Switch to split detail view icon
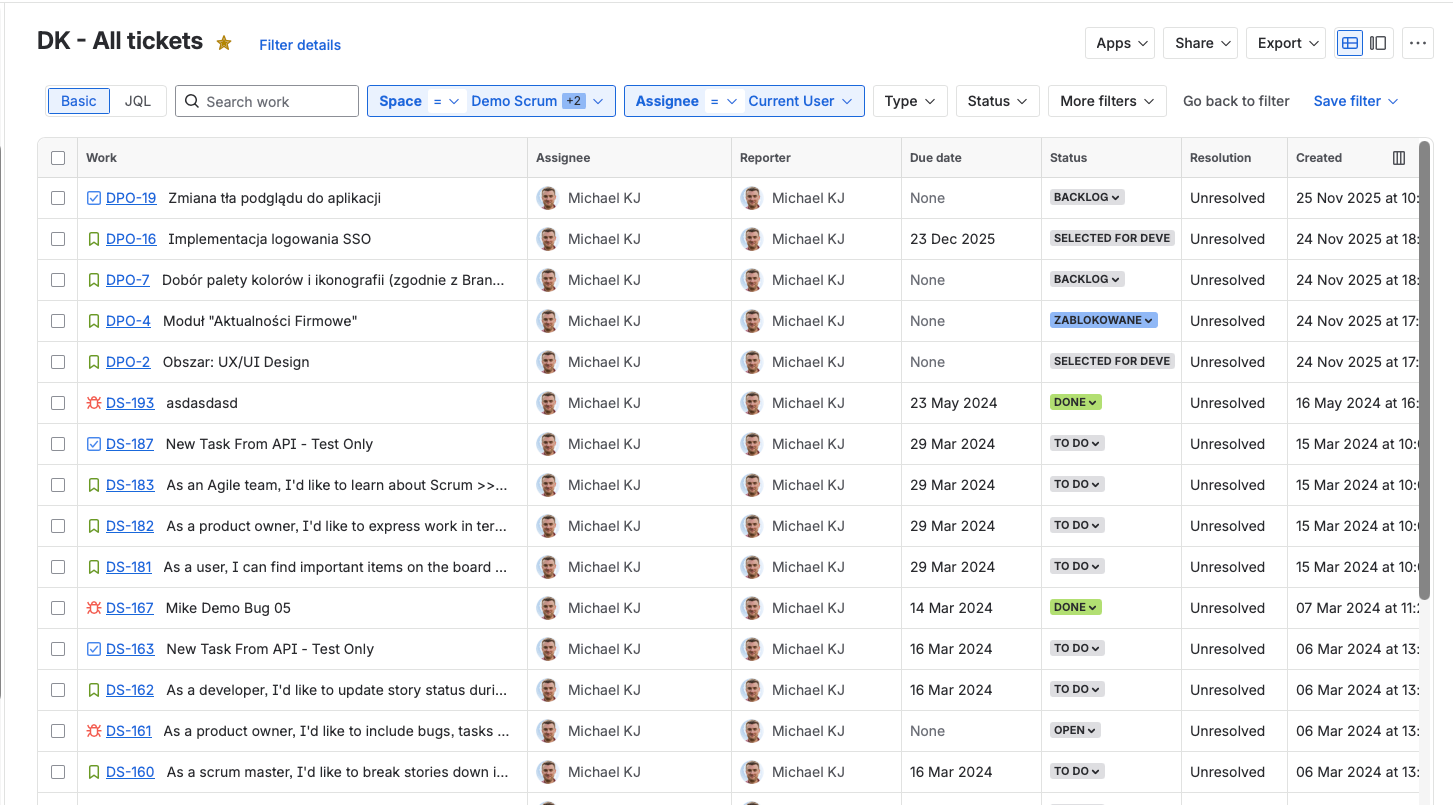 click(x=1378, y=43)
